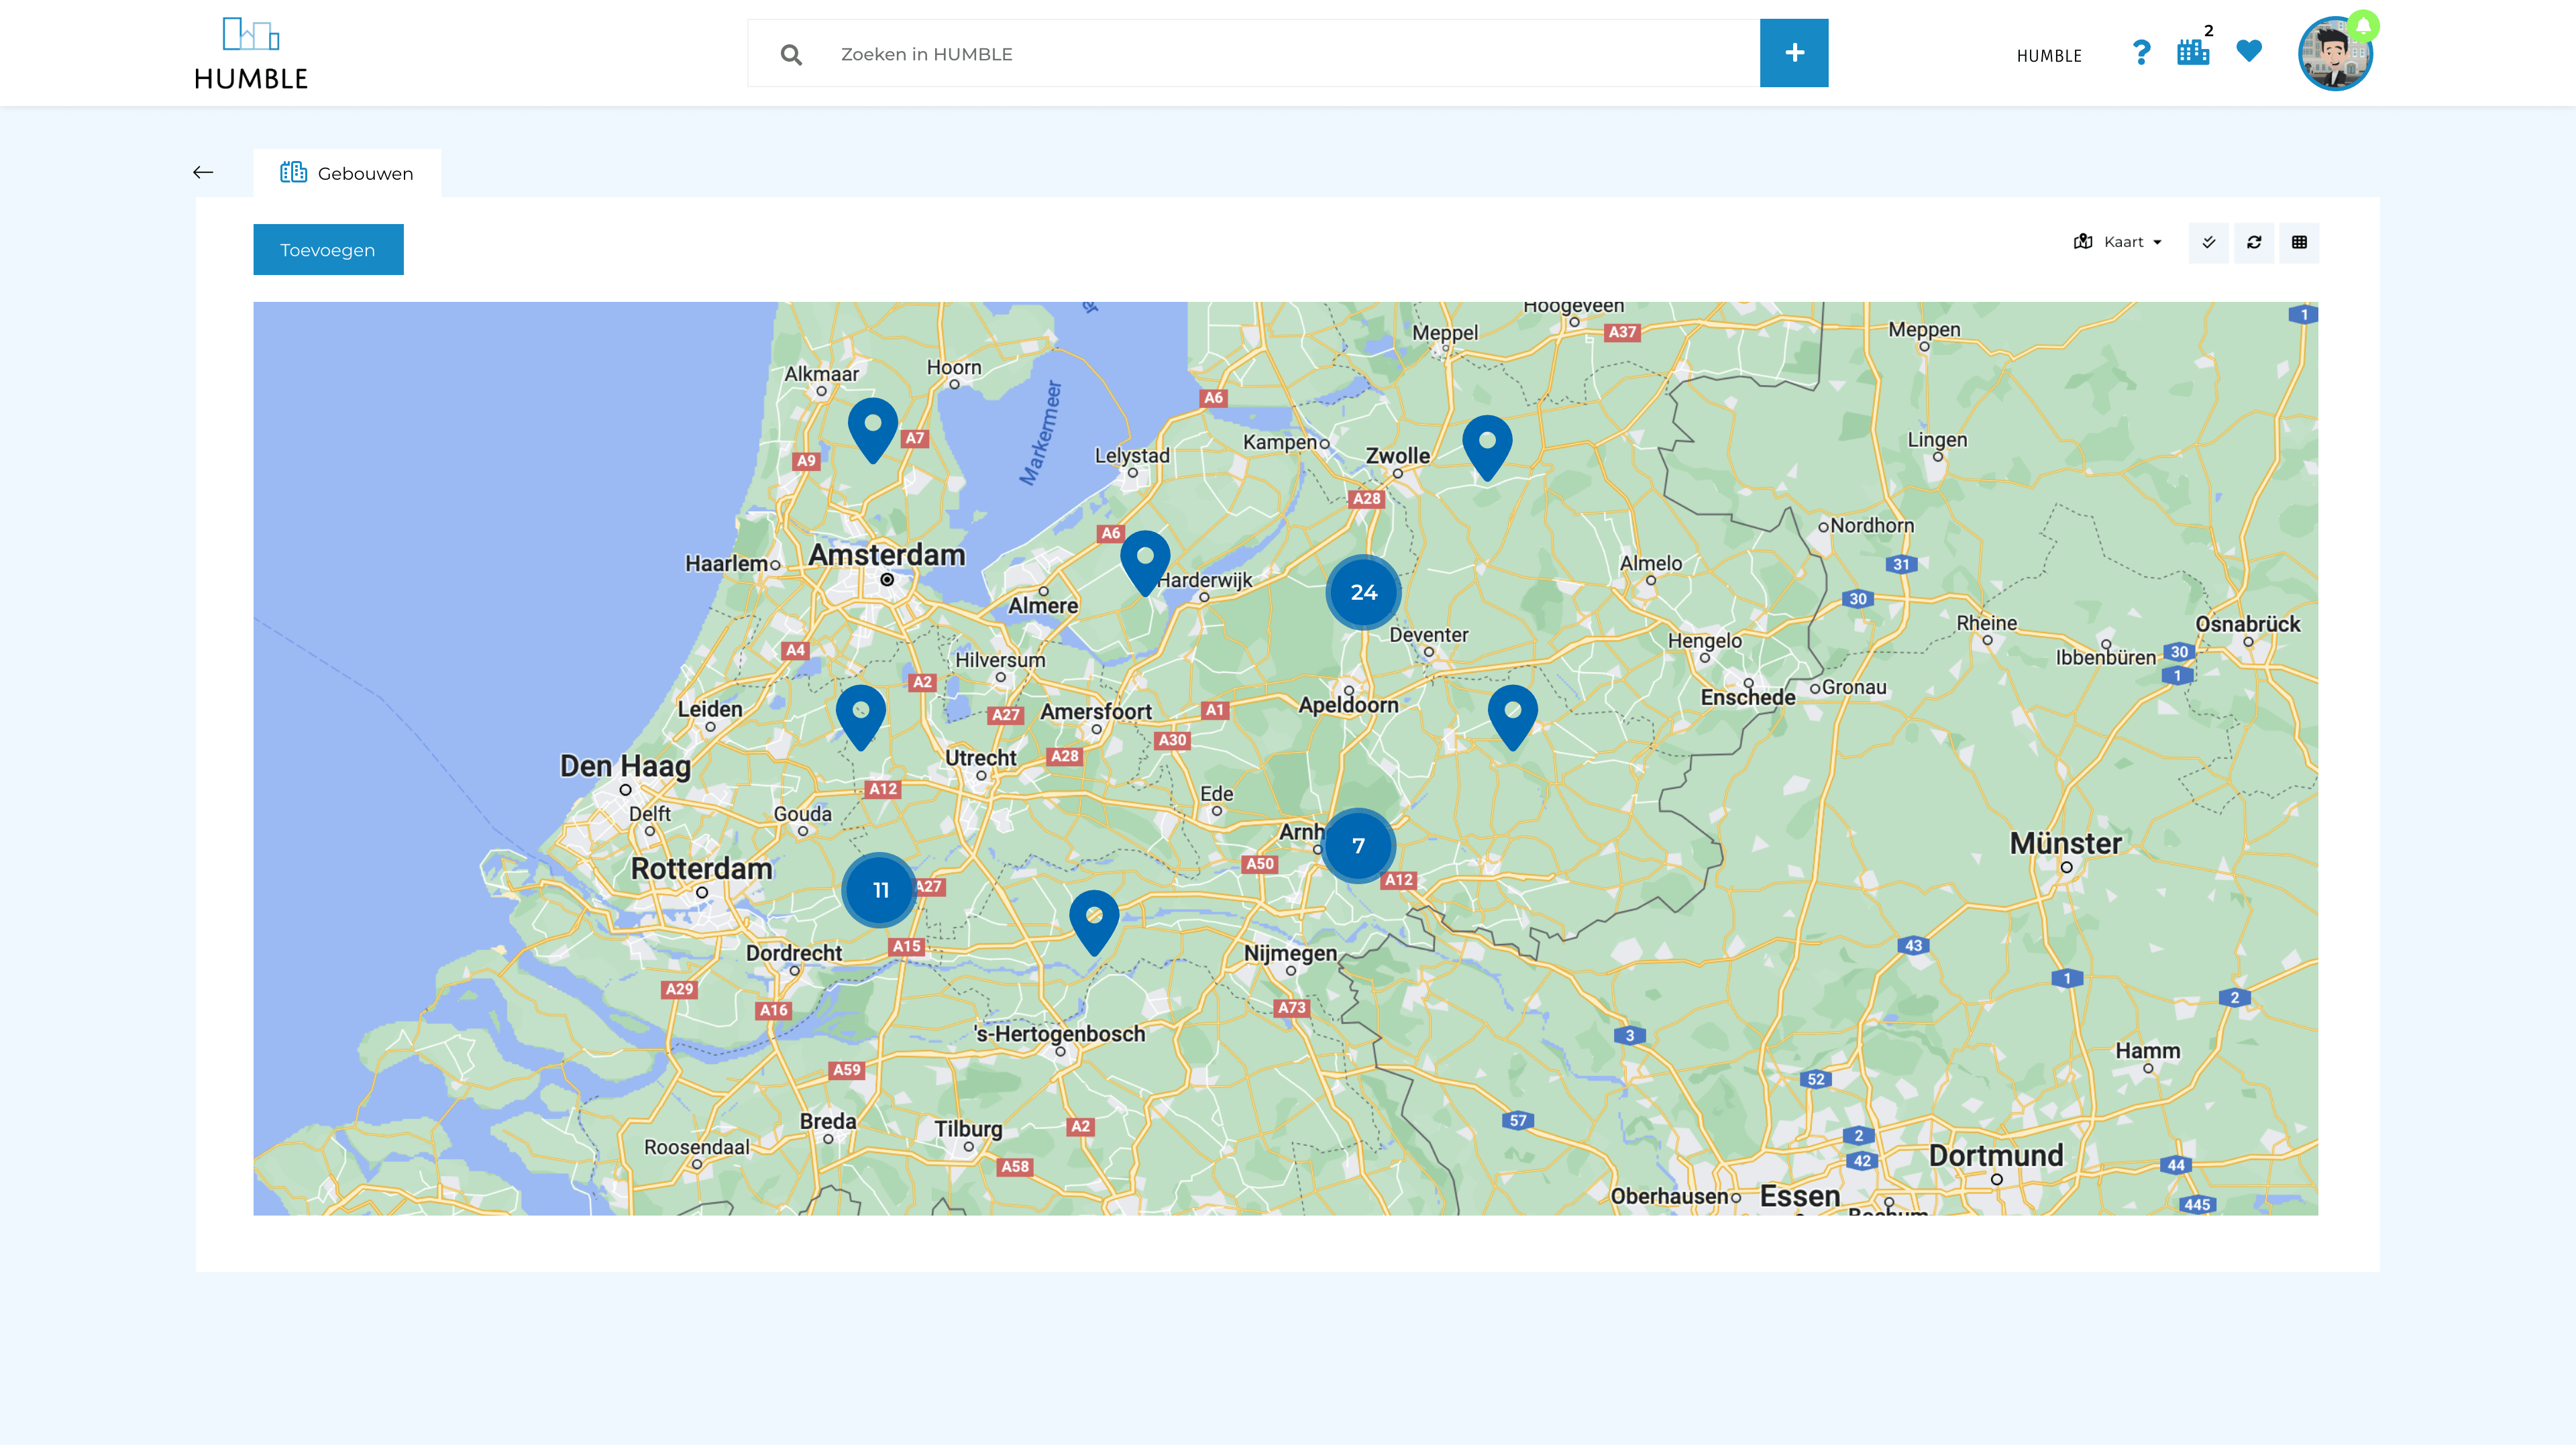Click the green notification bell
This screenshot has width=2576, height=1445.
tap(2363, 25)
